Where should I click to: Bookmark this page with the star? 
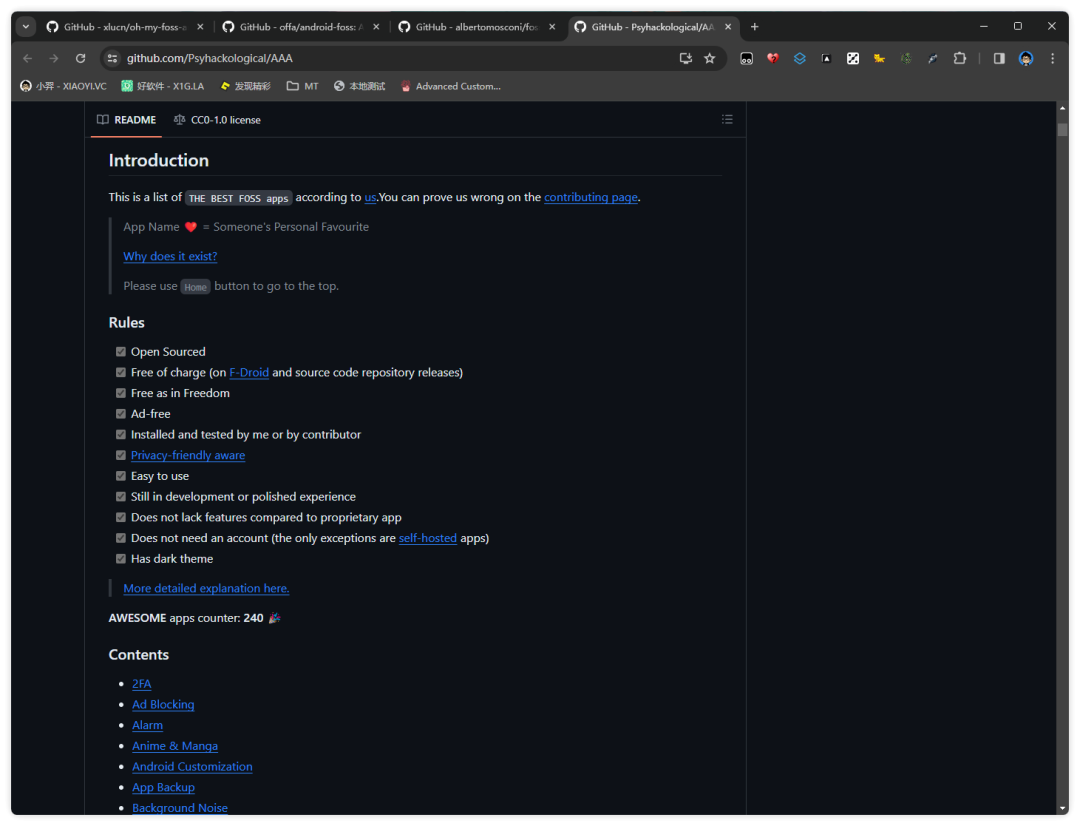[x=709, y=59]
